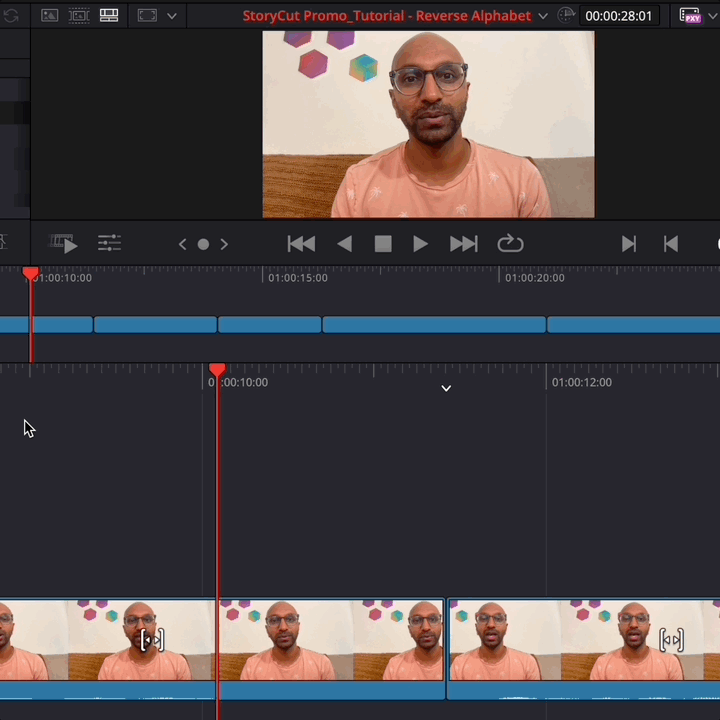The image size is (720, 720).
Task: Click the trim handle icon on the rightmost clip
Action: click(x=671, y=640)
